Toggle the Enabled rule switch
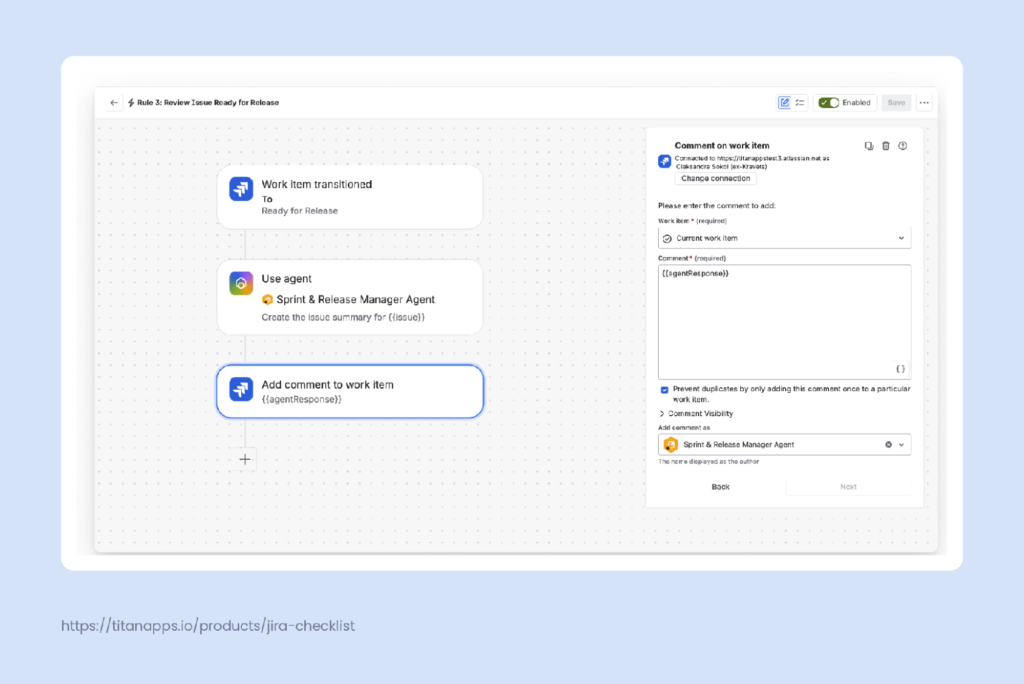 829,103
